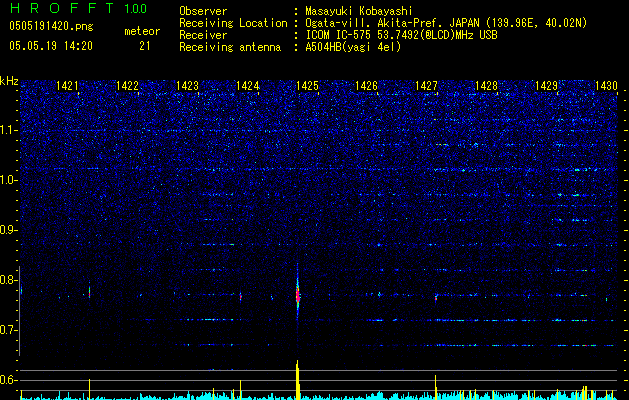Select the ICOM IC-575 receiver description

401,35
